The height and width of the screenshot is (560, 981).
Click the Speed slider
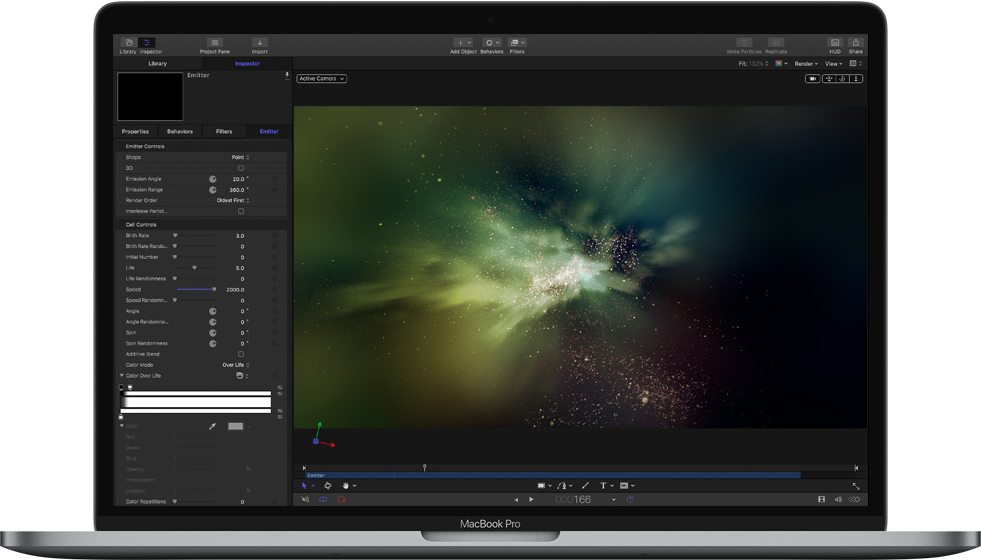[x=197, y=289]
